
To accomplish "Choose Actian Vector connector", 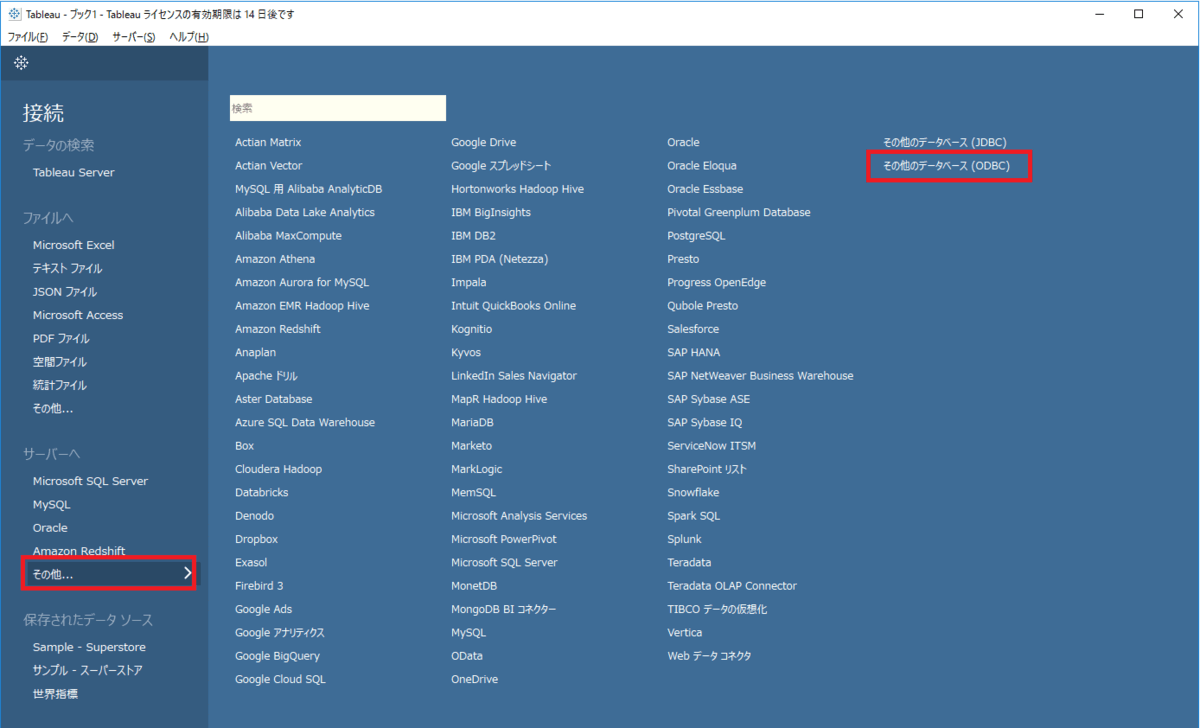I will (x=268, y=166).
